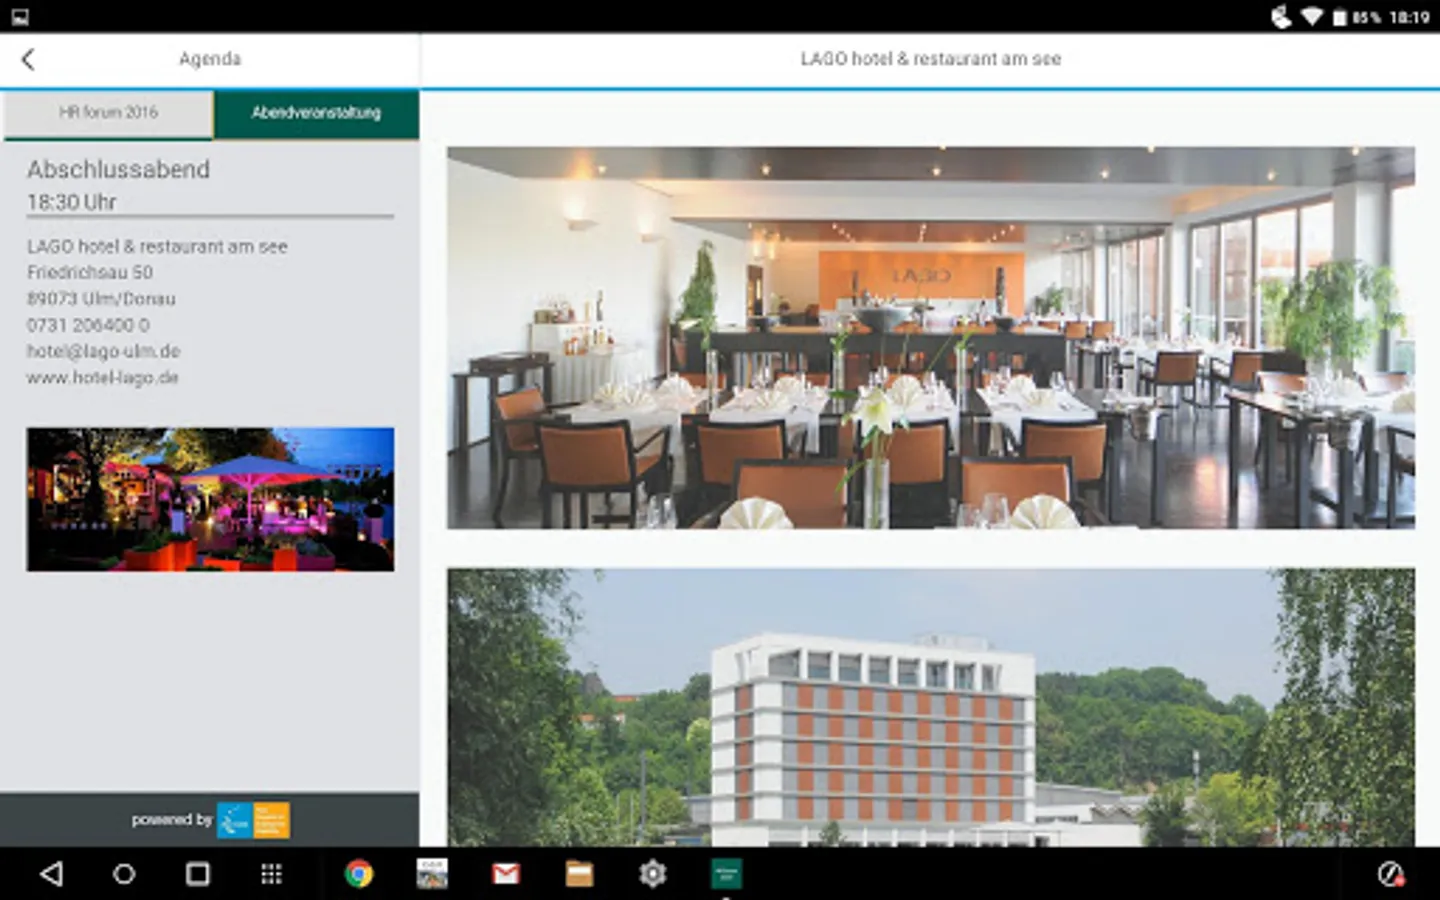
Task: Click the 18:19 clock in status bar
Action: click(1410, 17)
